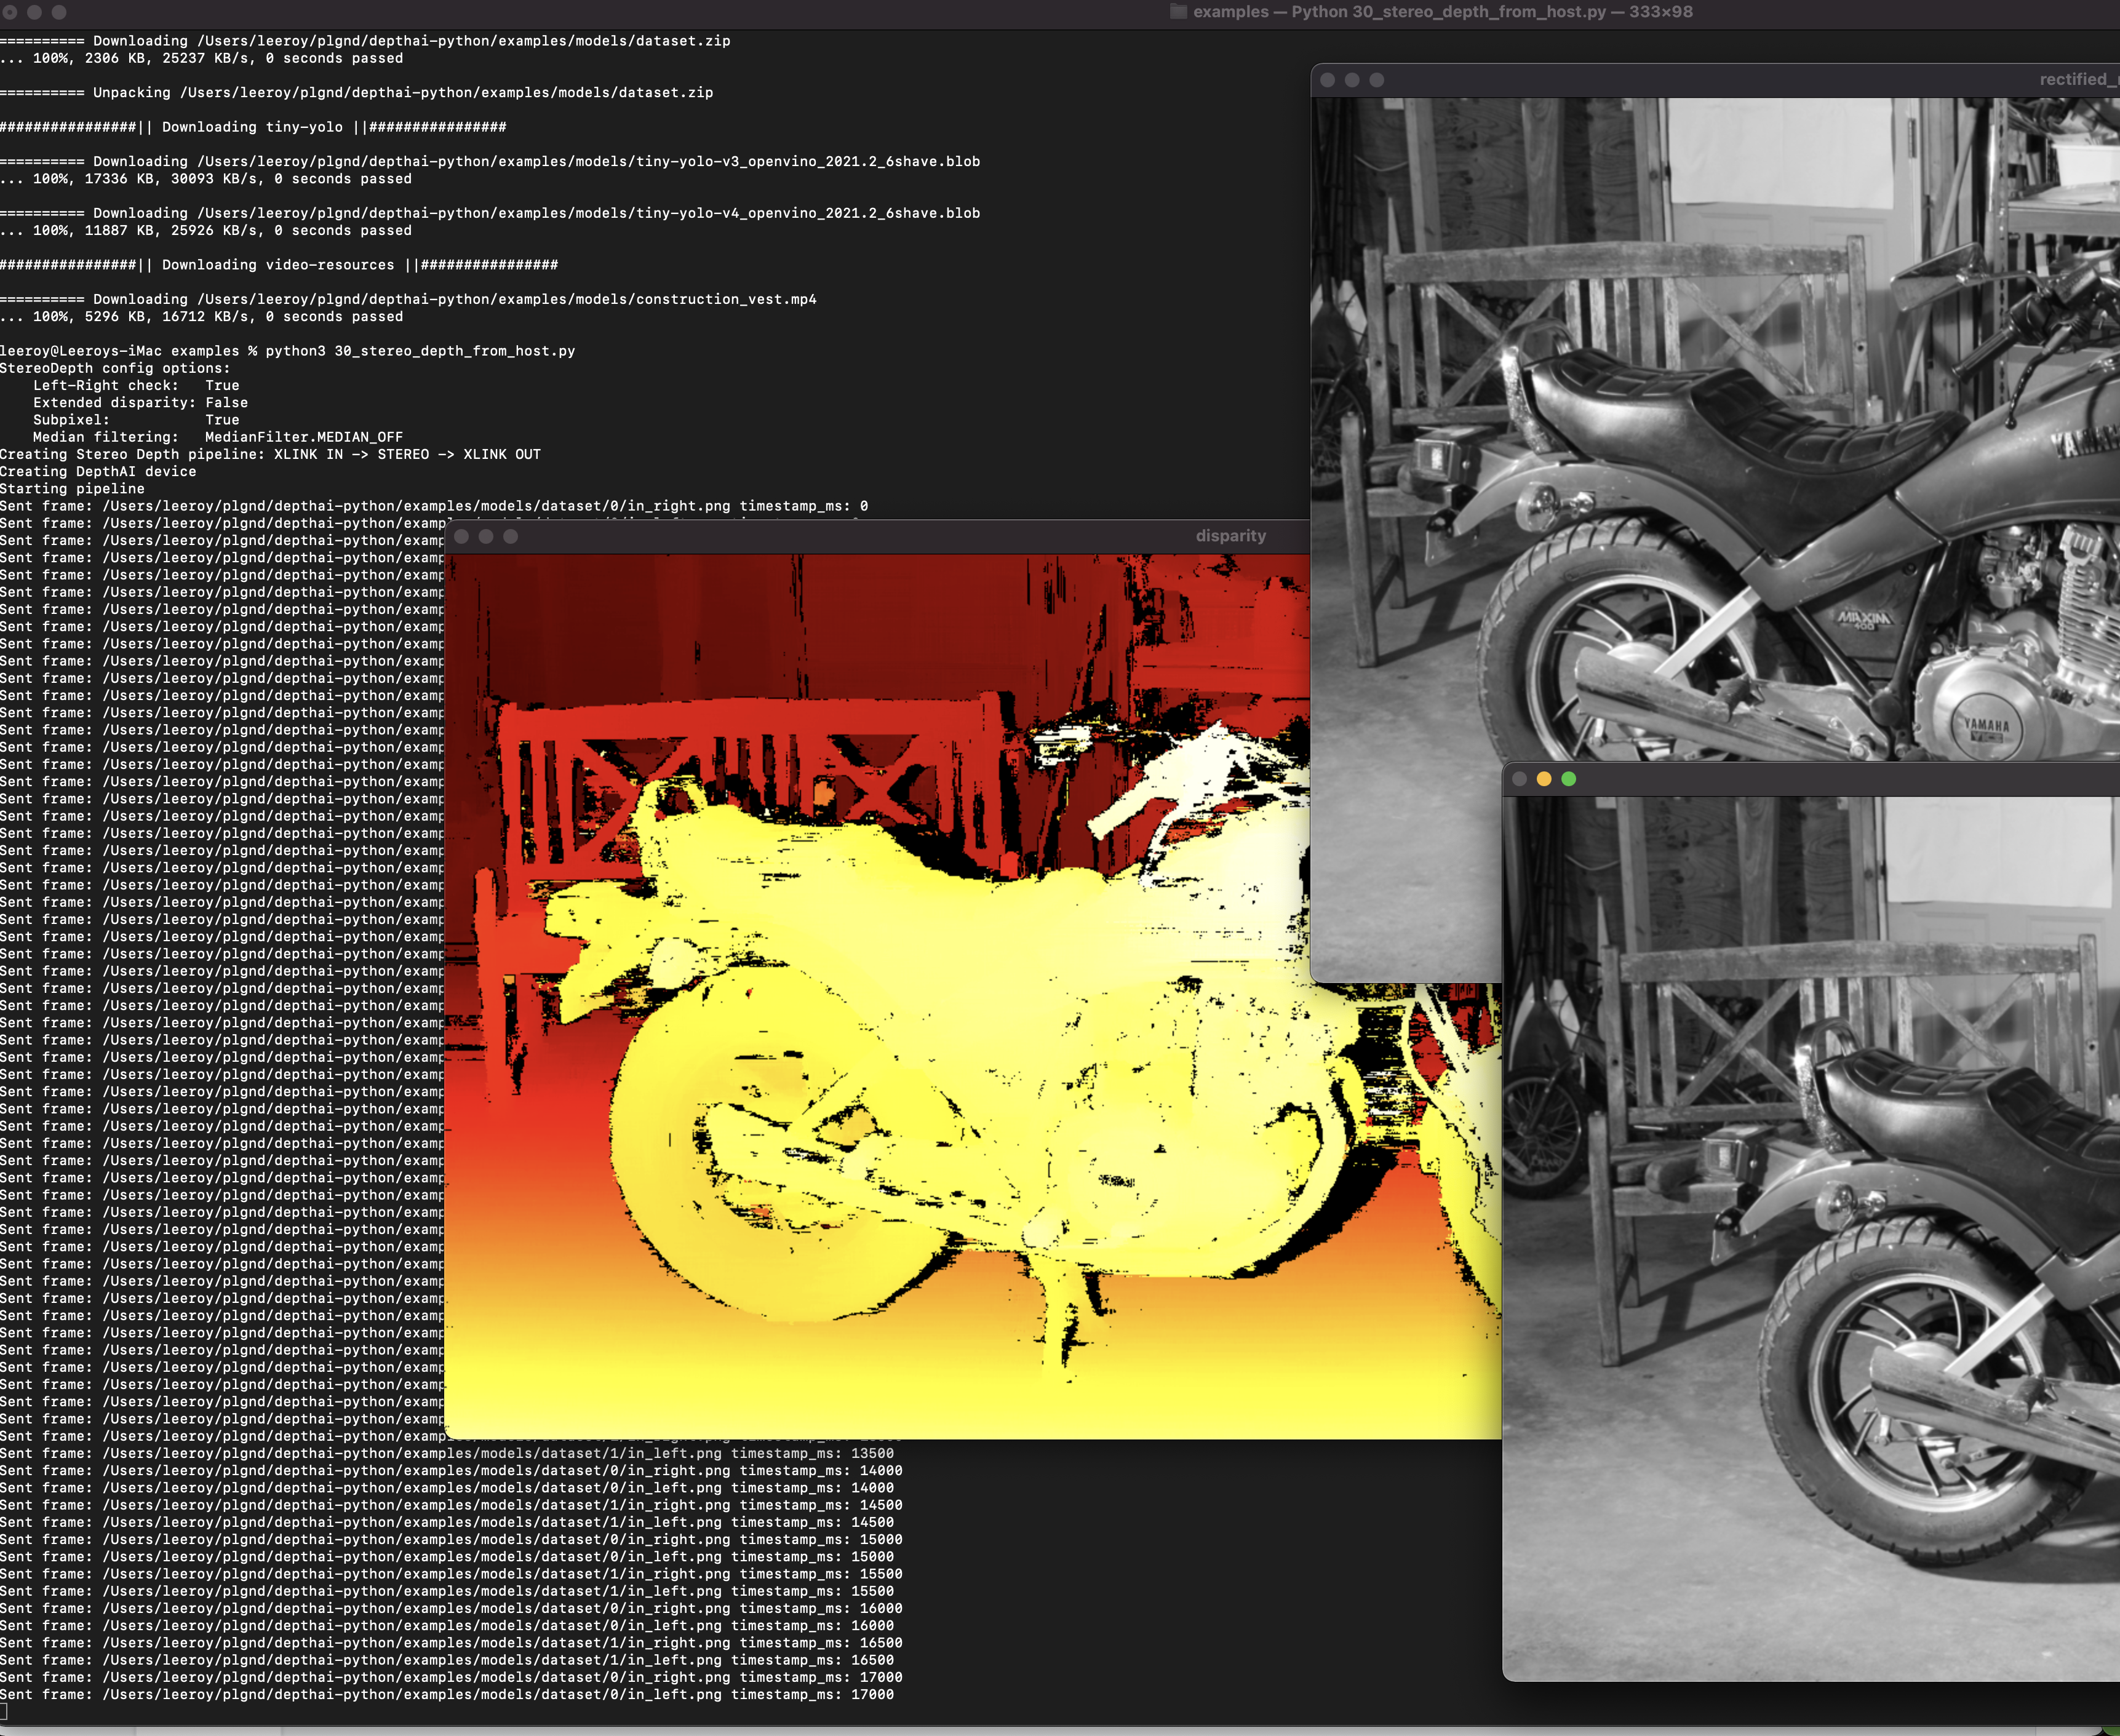This screenshot has width=2120, height=1736.
Task: Zoom the rectified_ window using its third button
Action: click(1377, 80)
